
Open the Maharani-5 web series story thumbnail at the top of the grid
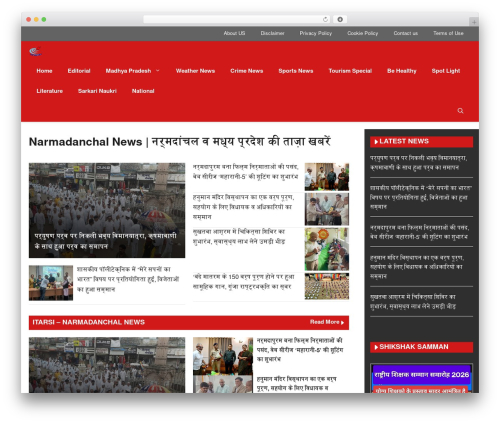click(327, 177)
